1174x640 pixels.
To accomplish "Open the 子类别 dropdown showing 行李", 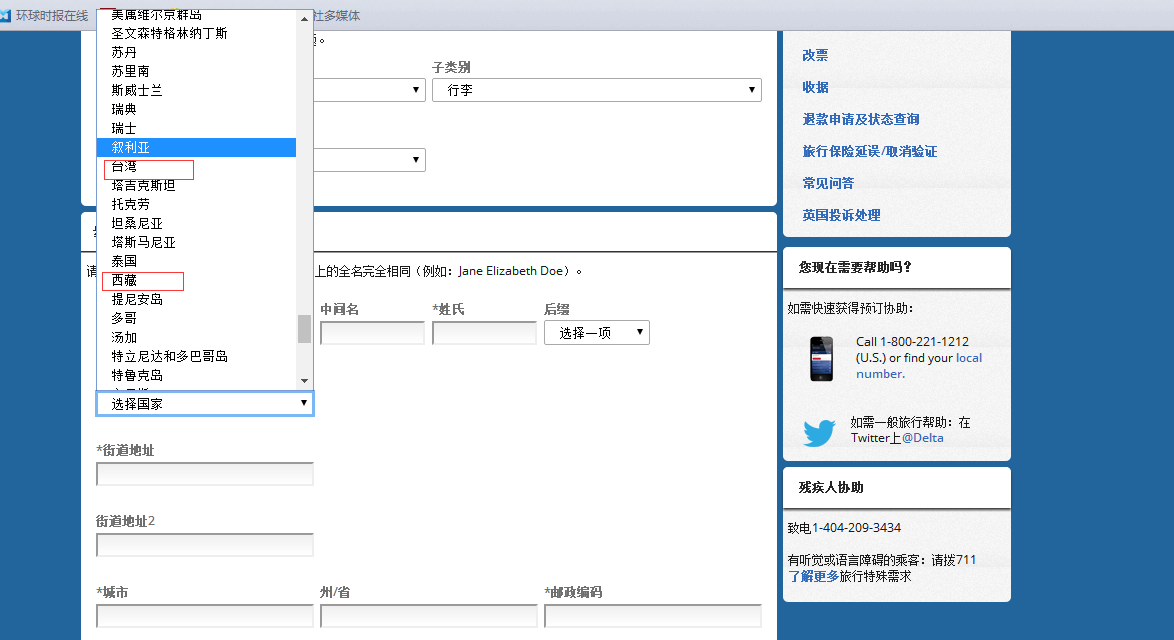I will [x=597, y=90].
